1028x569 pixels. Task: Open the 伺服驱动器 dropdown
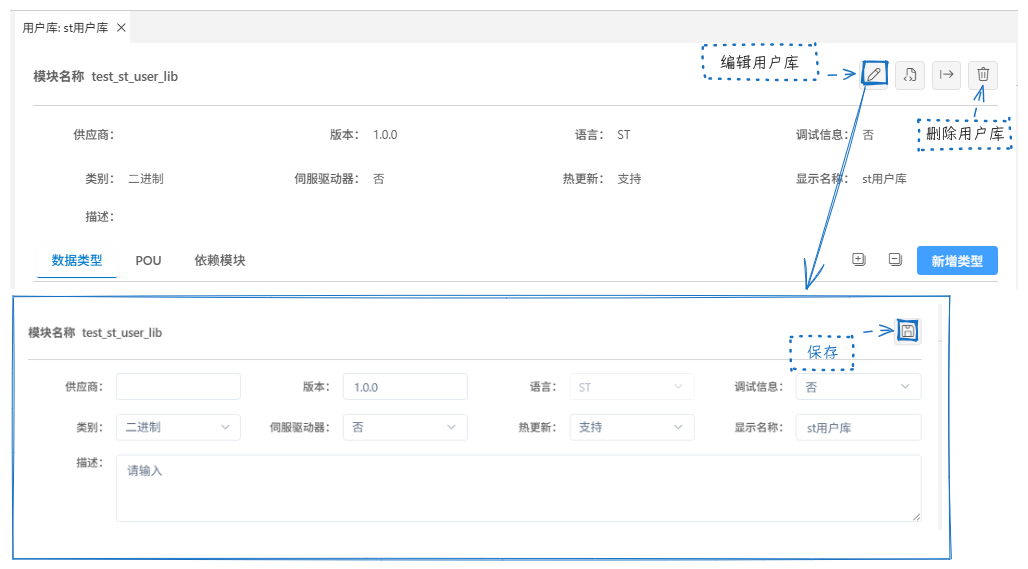pos(405,427)
